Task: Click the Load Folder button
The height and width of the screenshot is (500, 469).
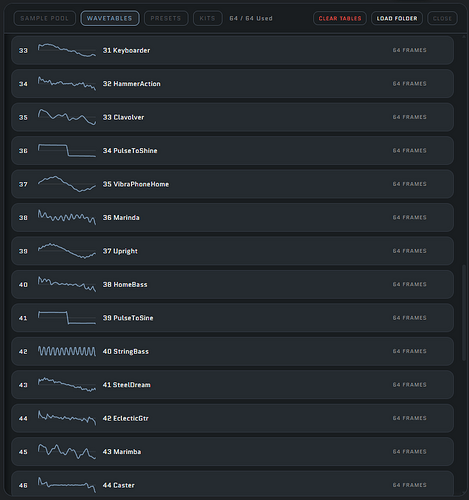Action: click(x=397, y=18)
